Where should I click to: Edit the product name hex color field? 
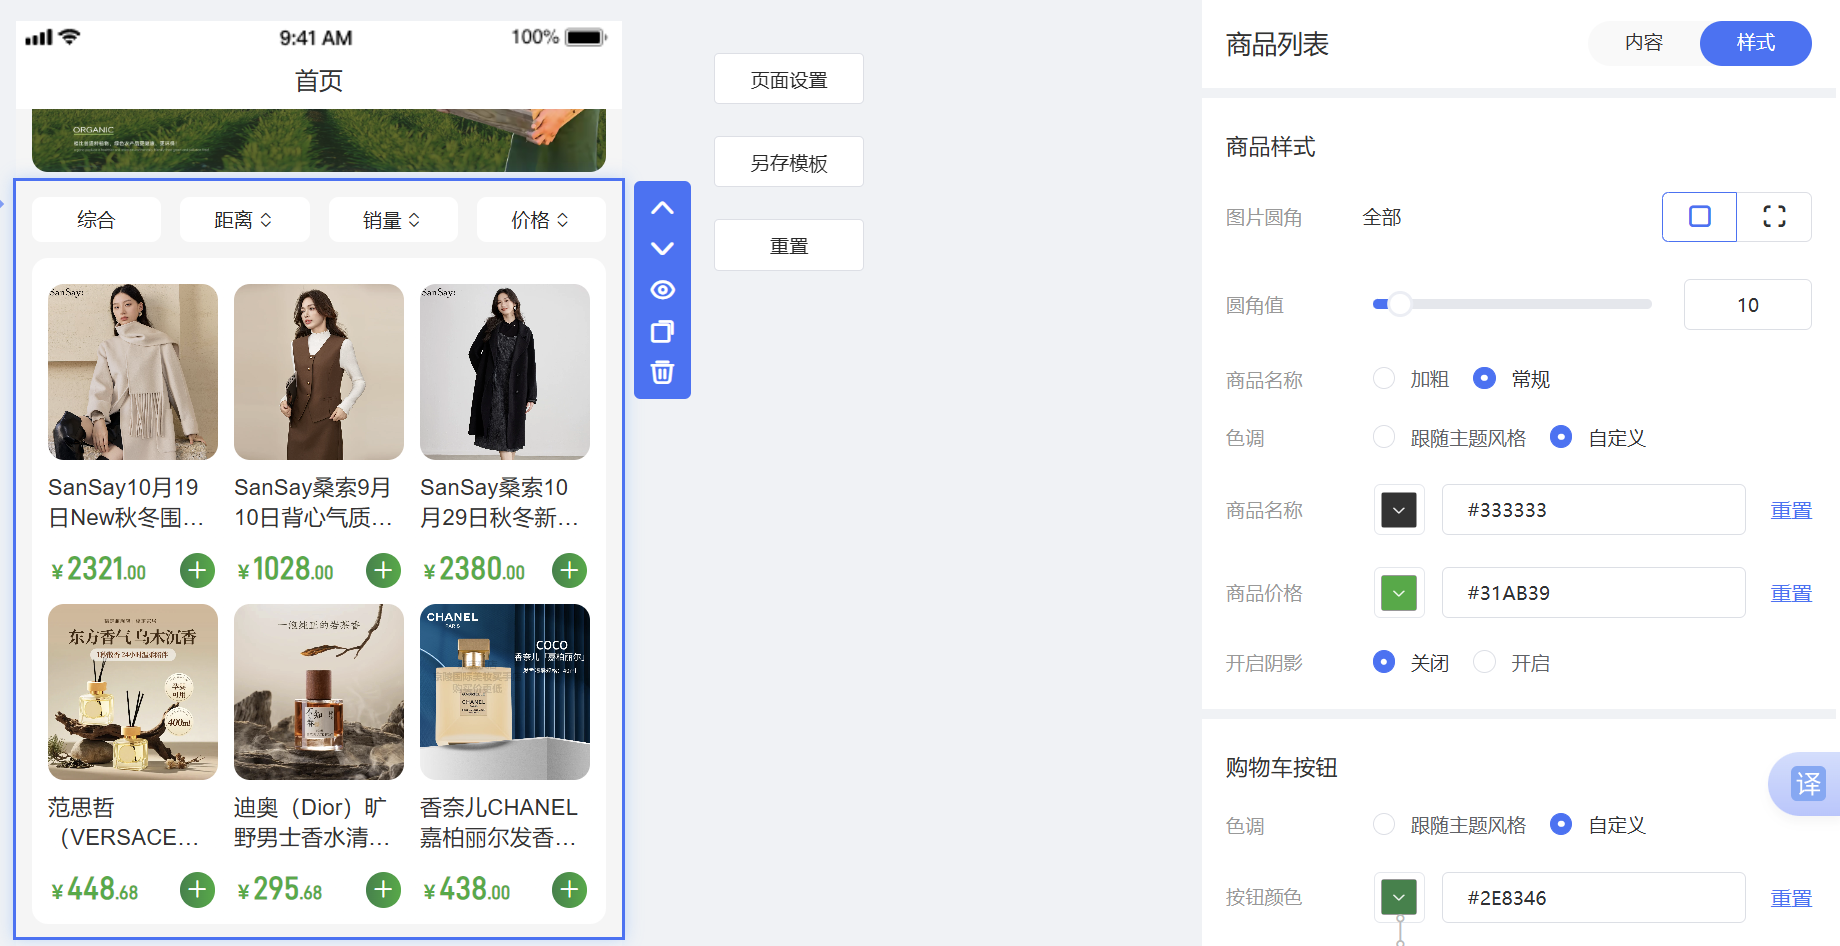(x=1594, y=510)
